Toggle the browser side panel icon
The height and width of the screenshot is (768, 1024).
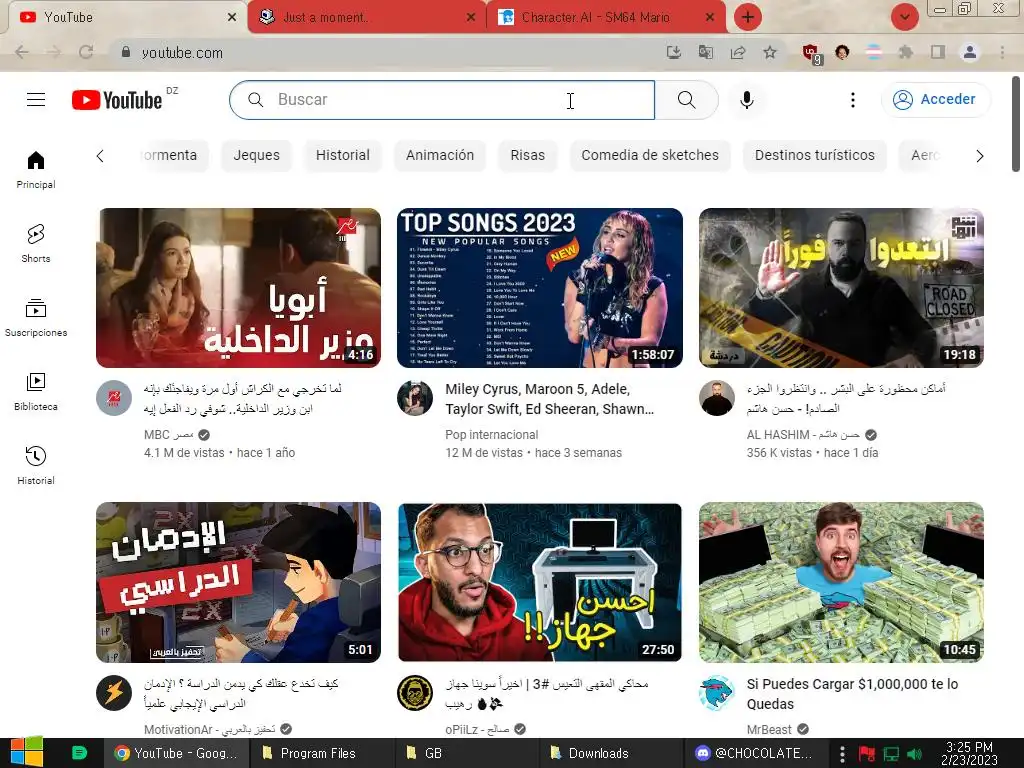pyautogui.click(x=938, y=52)
